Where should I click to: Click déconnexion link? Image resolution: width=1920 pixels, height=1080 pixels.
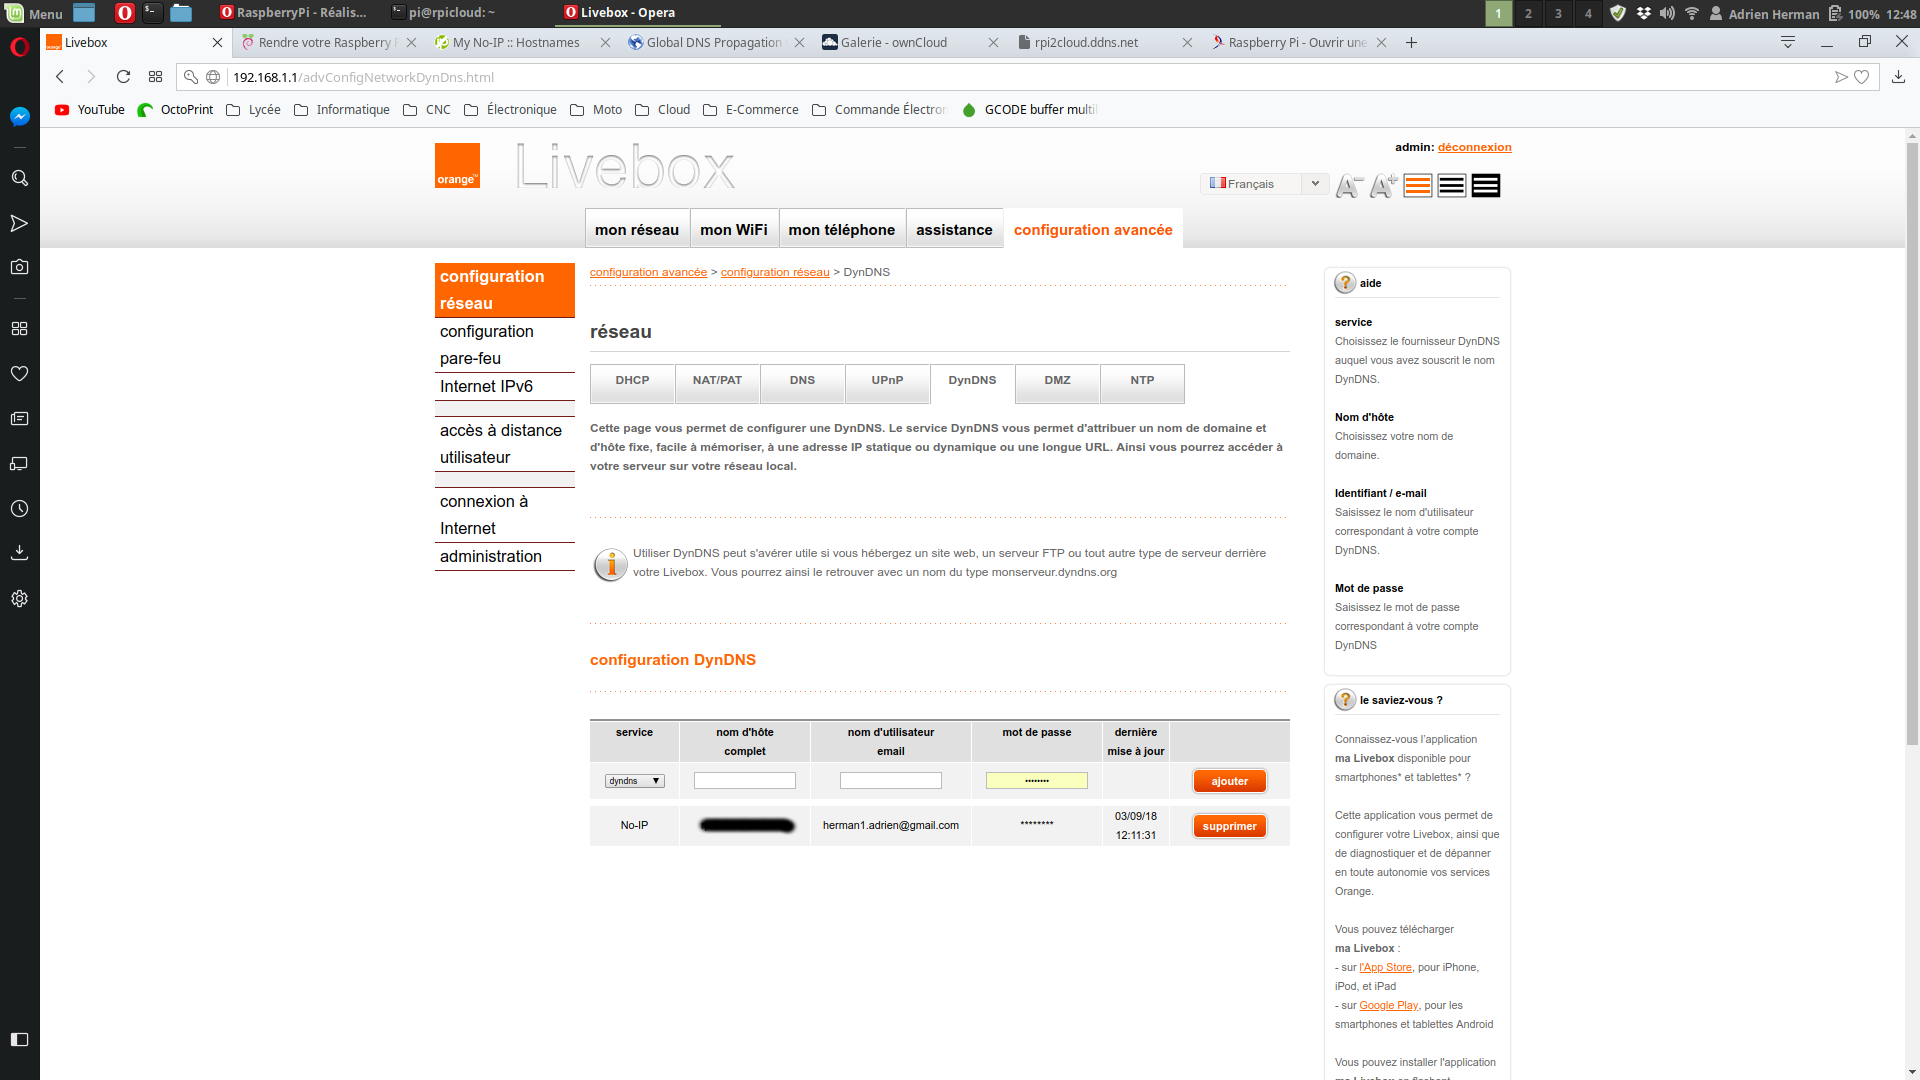click(1474, 147)
